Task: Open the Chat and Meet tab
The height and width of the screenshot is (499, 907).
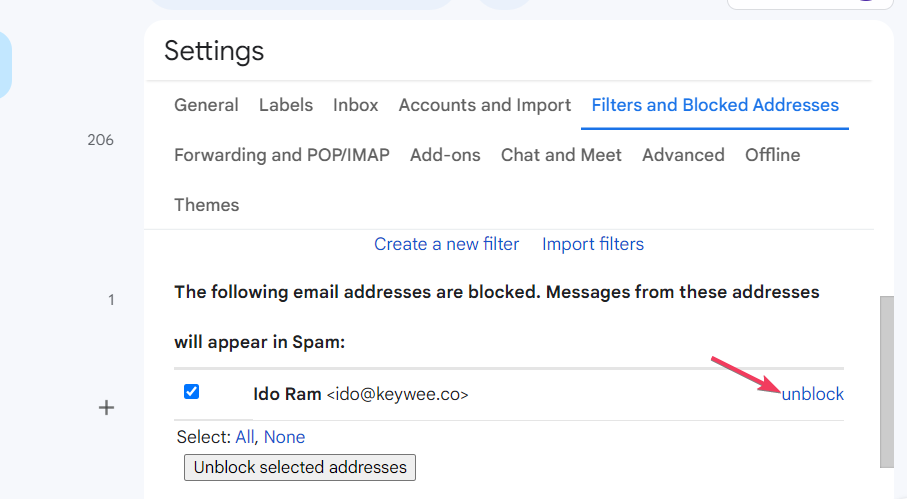Action: click(x=561, y=155)
